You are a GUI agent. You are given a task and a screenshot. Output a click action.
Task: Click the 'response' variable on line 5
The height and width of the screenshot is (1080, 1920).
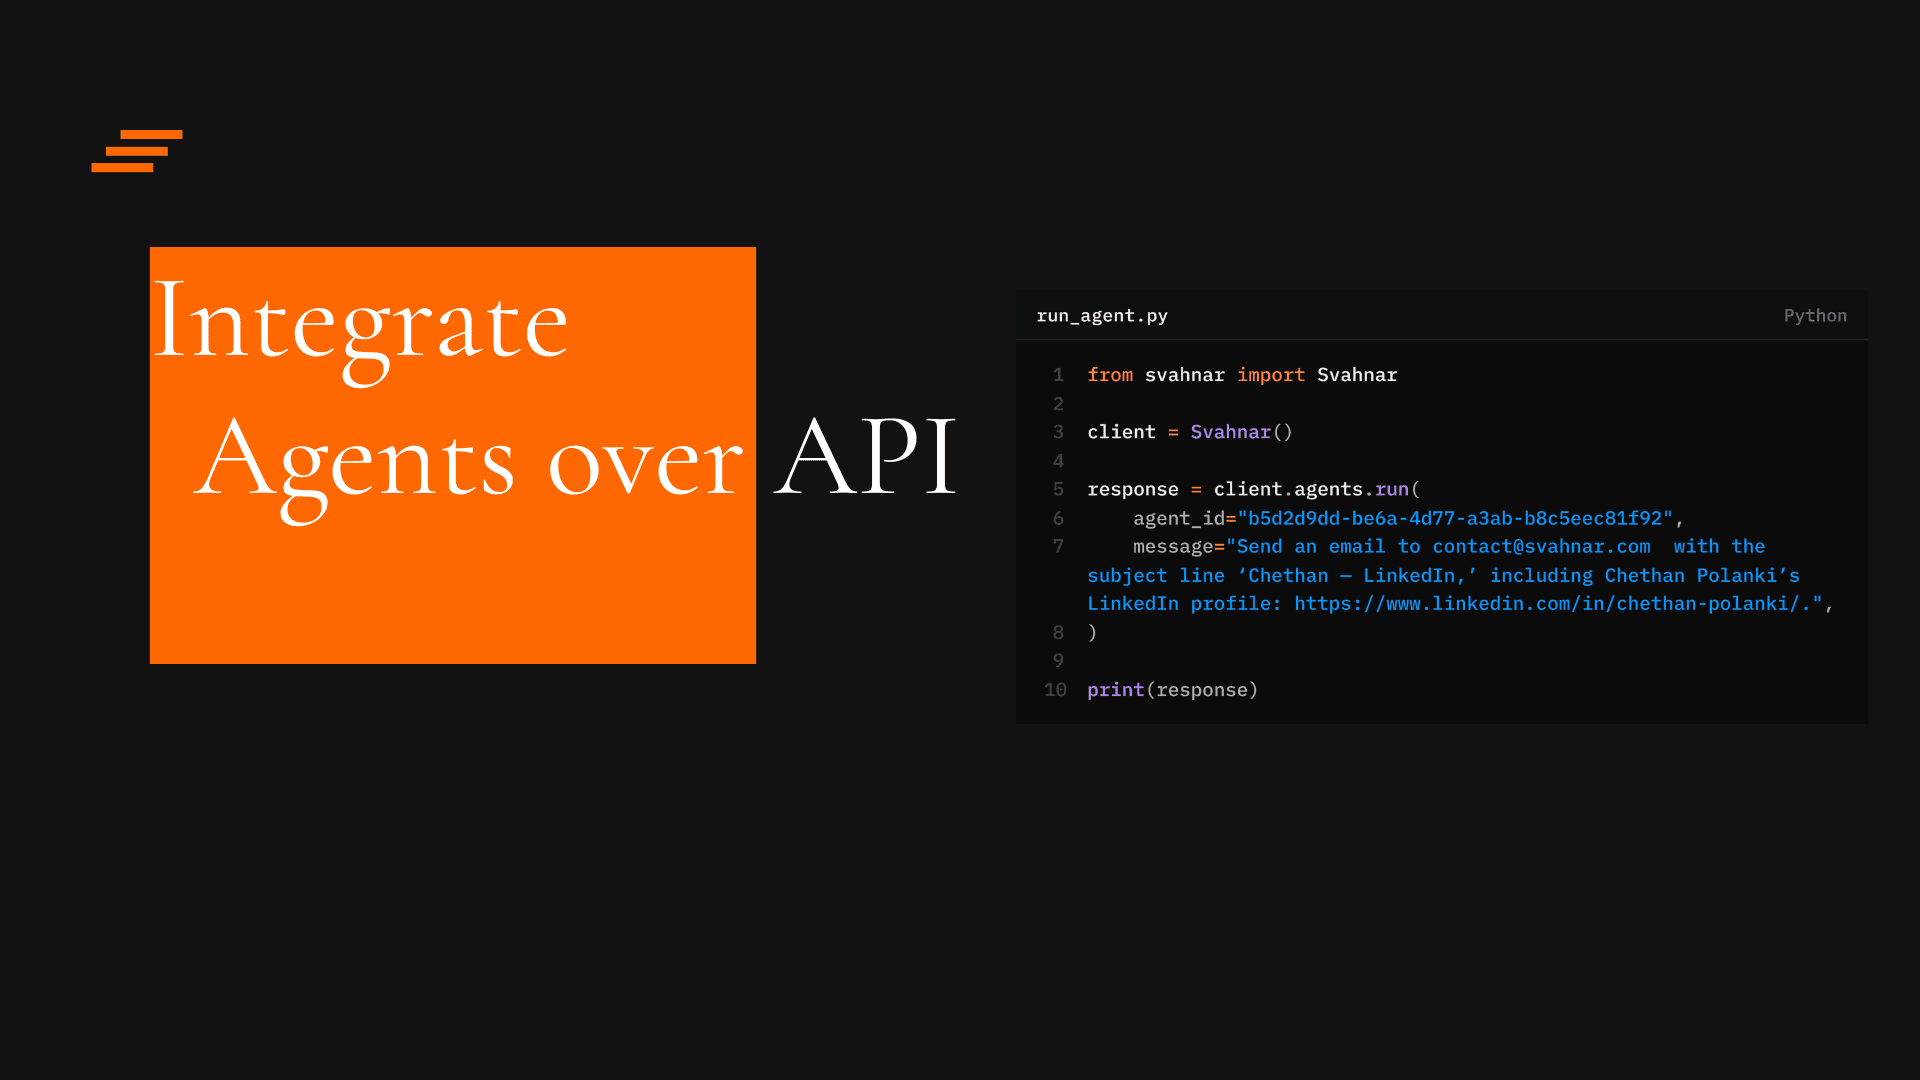(1132, 489)
